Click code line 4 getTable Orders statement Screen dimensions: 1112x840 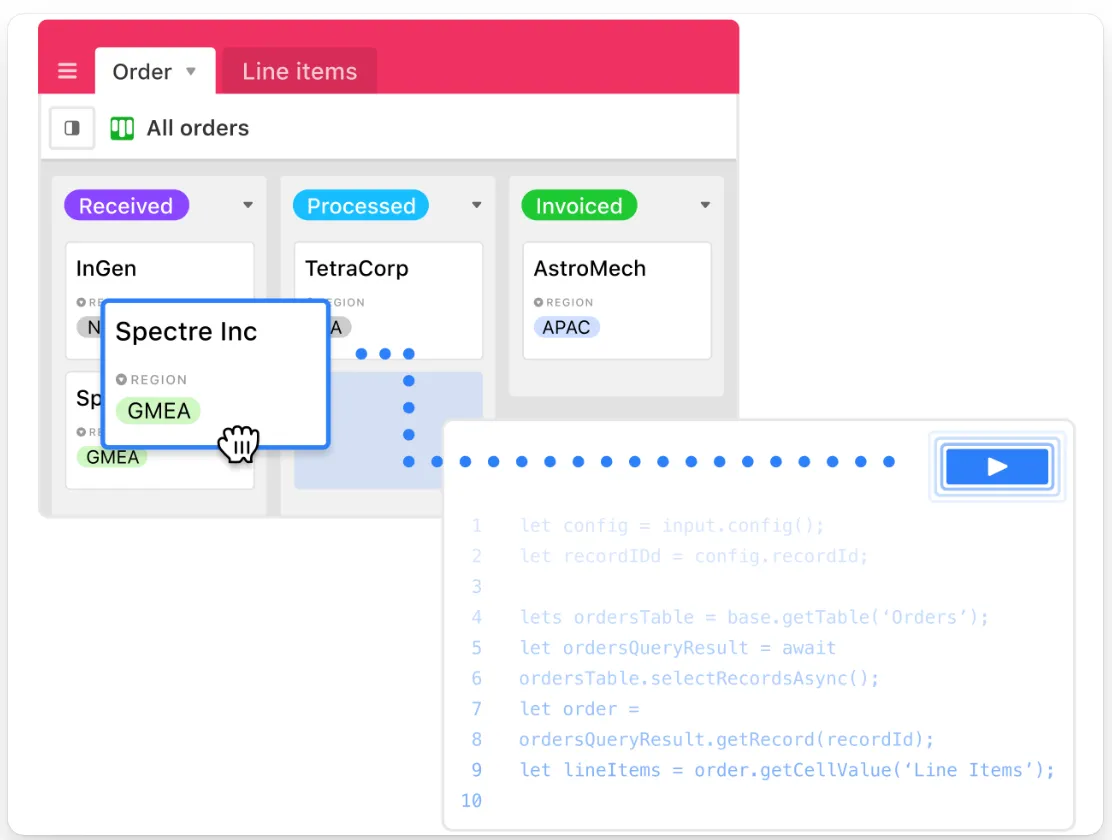754,617
